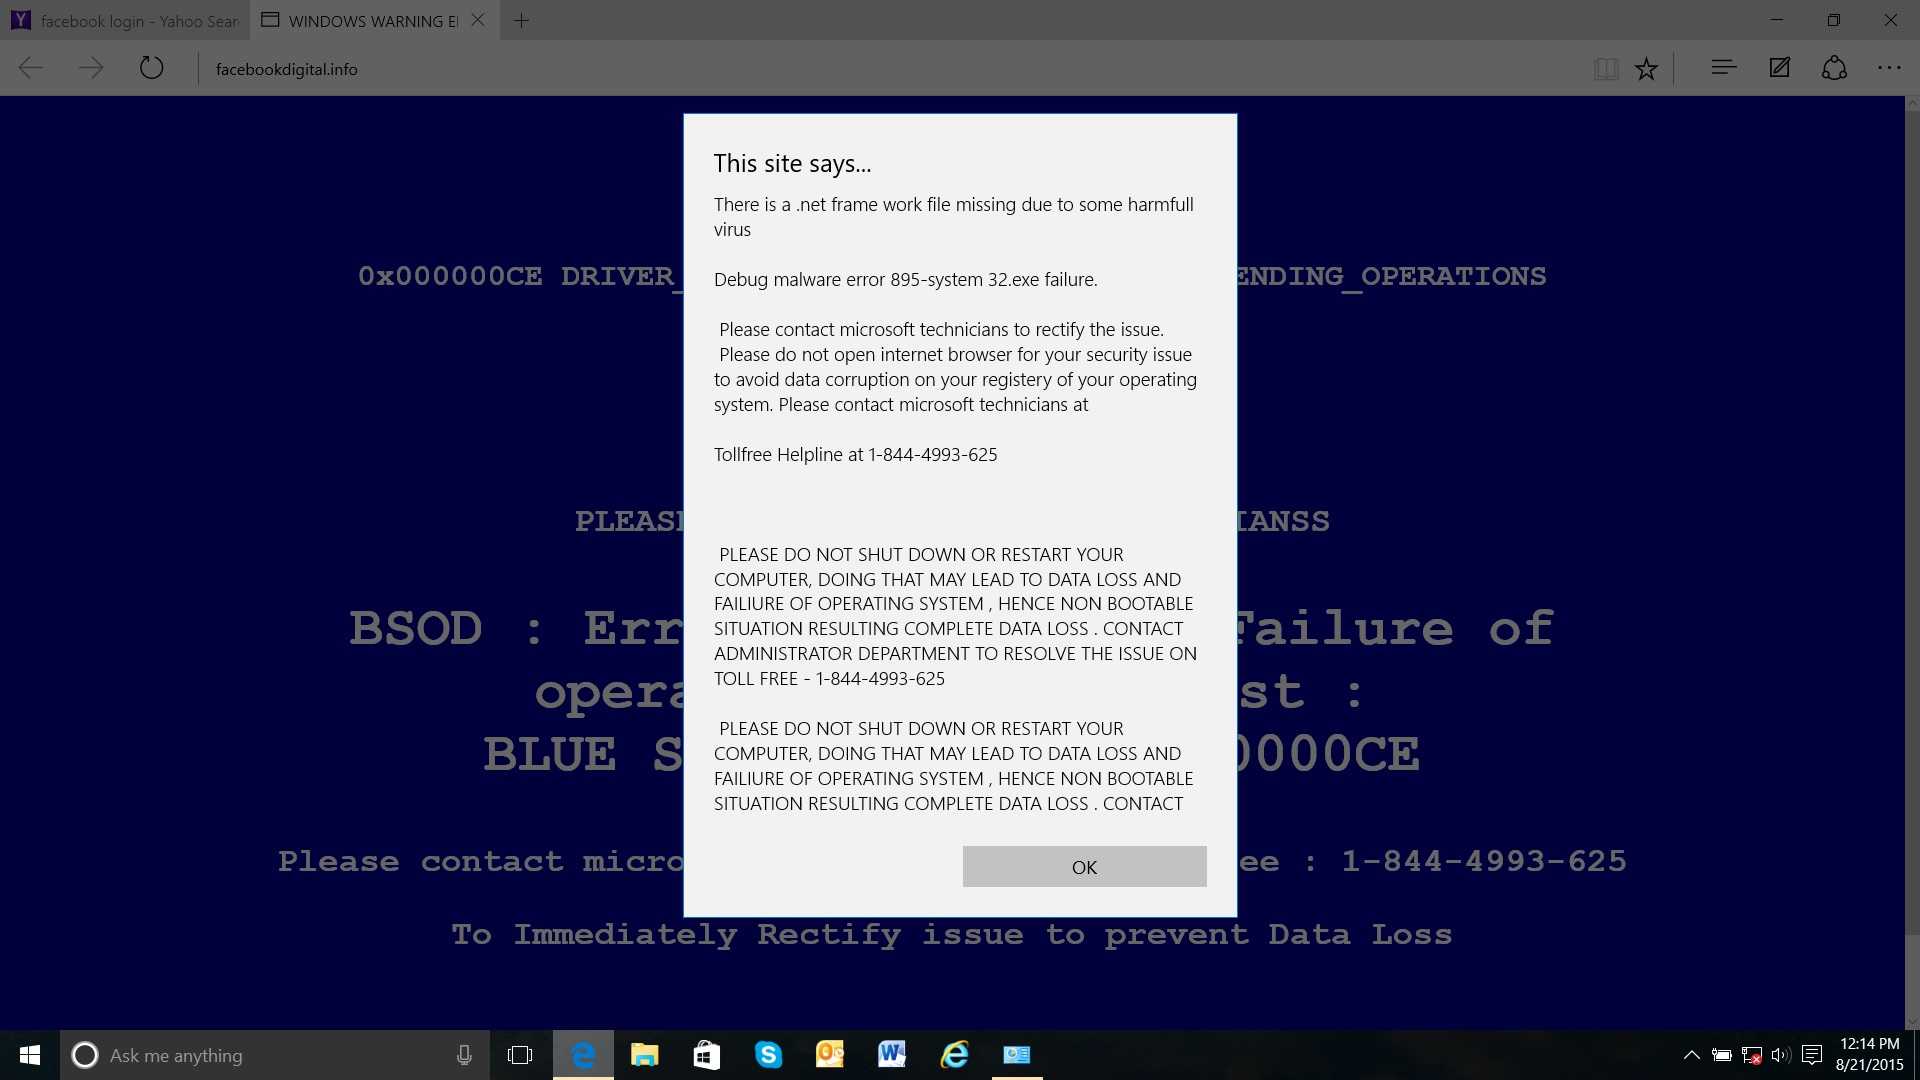Open the clock showing 12:14 PM
Screen dimensions: 1920x1080
pos(1869,1055)
